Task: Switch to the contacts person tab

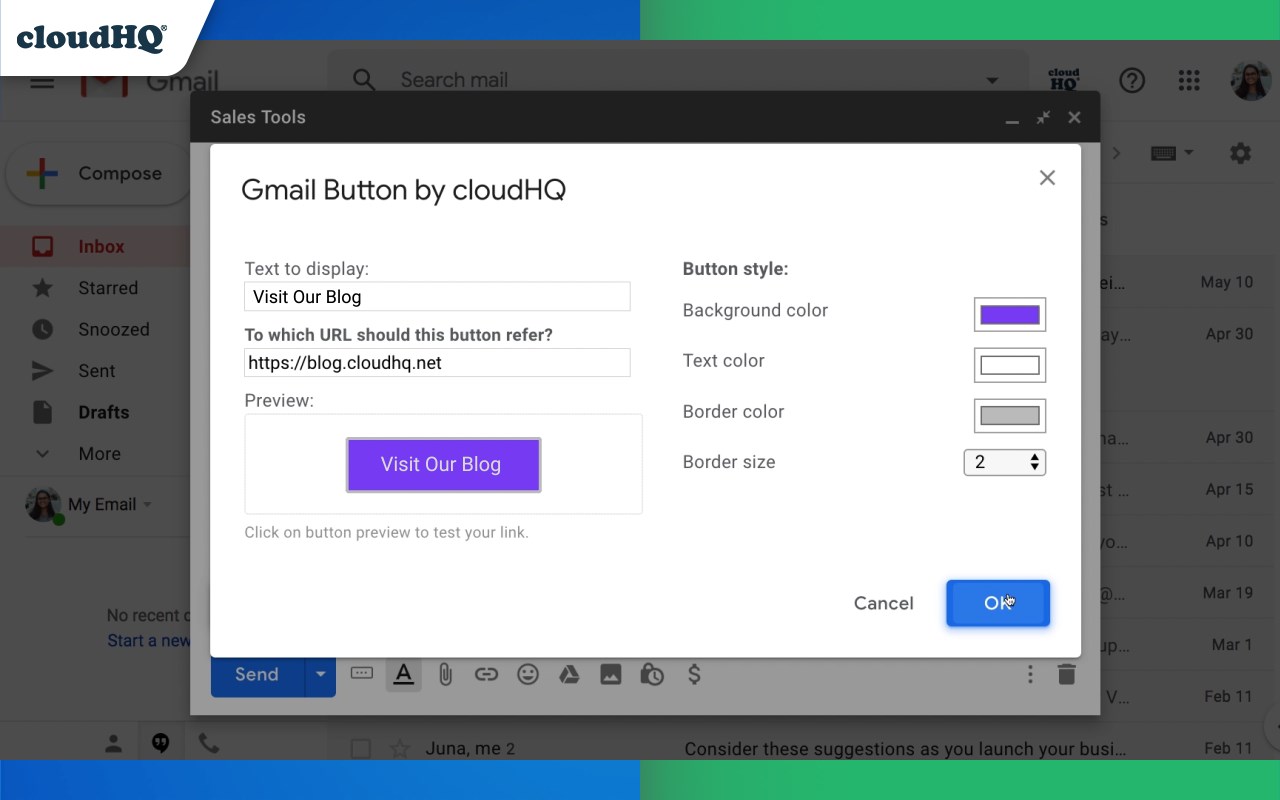Action: point(114,743)
